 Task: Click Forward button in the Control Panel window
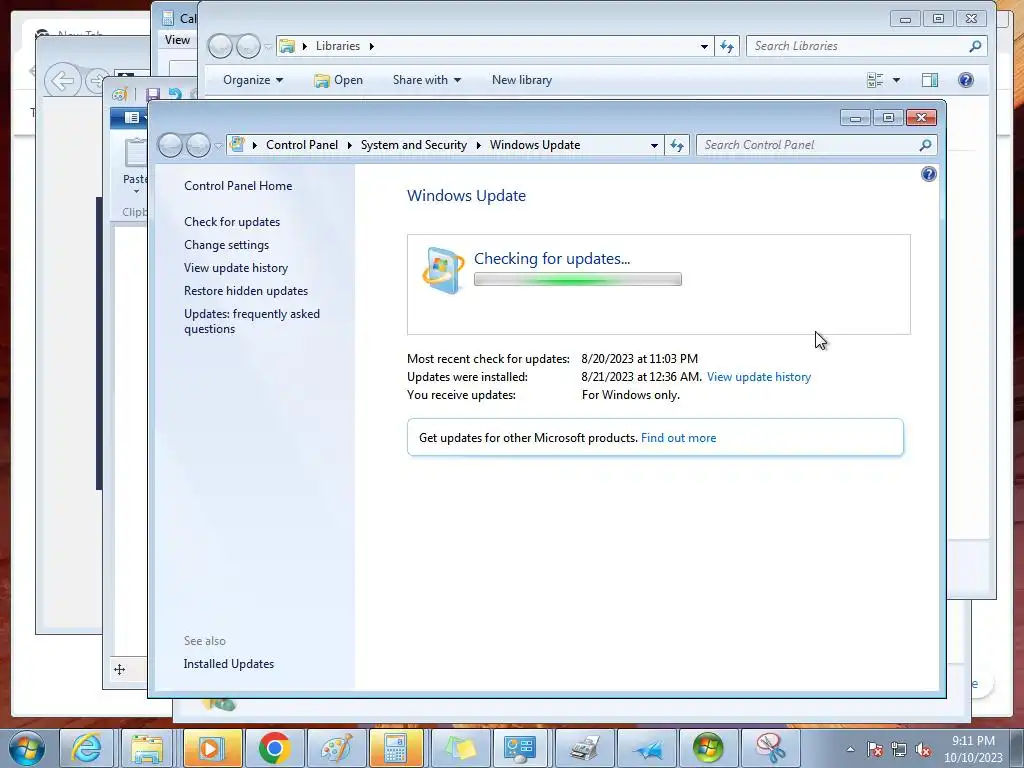pyautogui.click(x=198, y=145)
